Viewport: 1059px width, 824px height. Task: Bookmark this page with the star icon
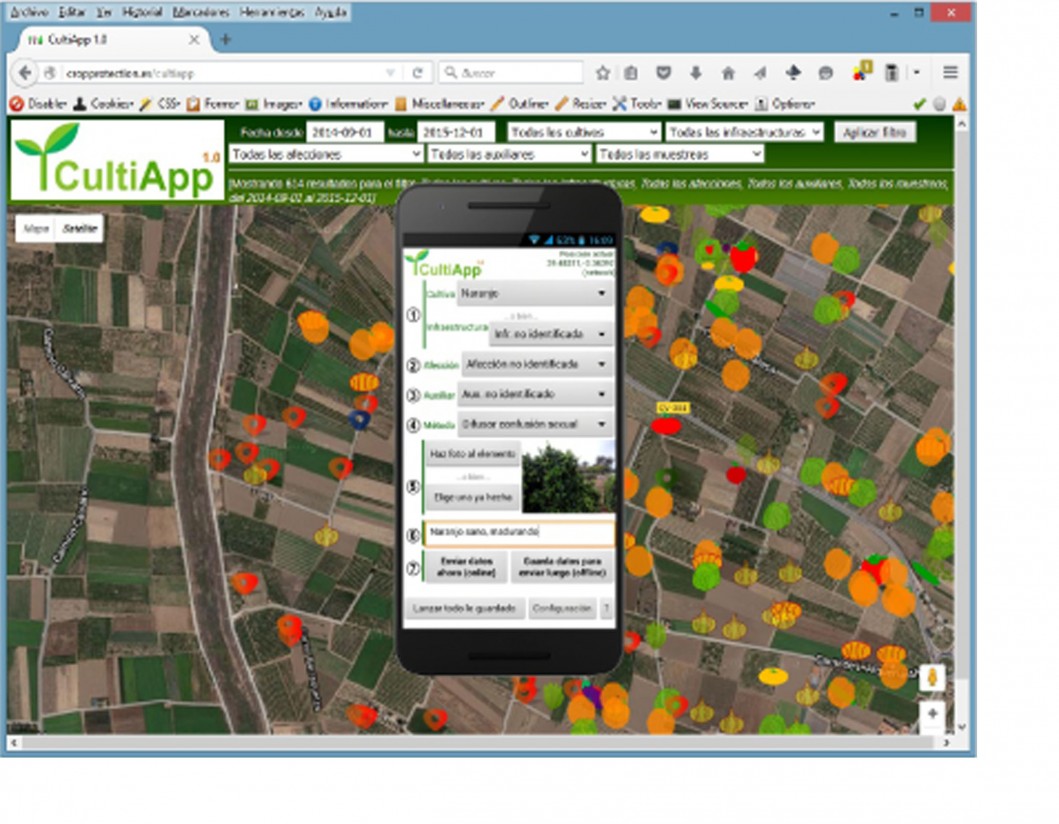(602, 73)
